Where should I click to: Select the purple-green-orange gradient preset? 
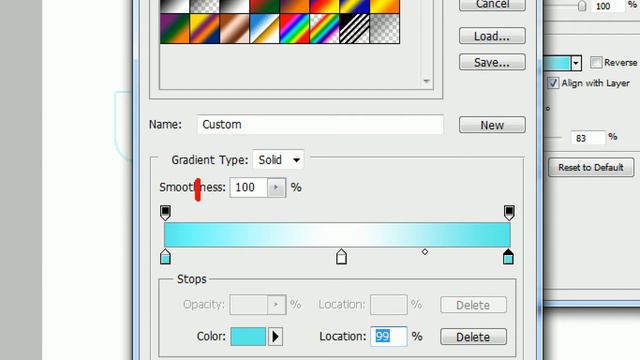click(175, 29)
